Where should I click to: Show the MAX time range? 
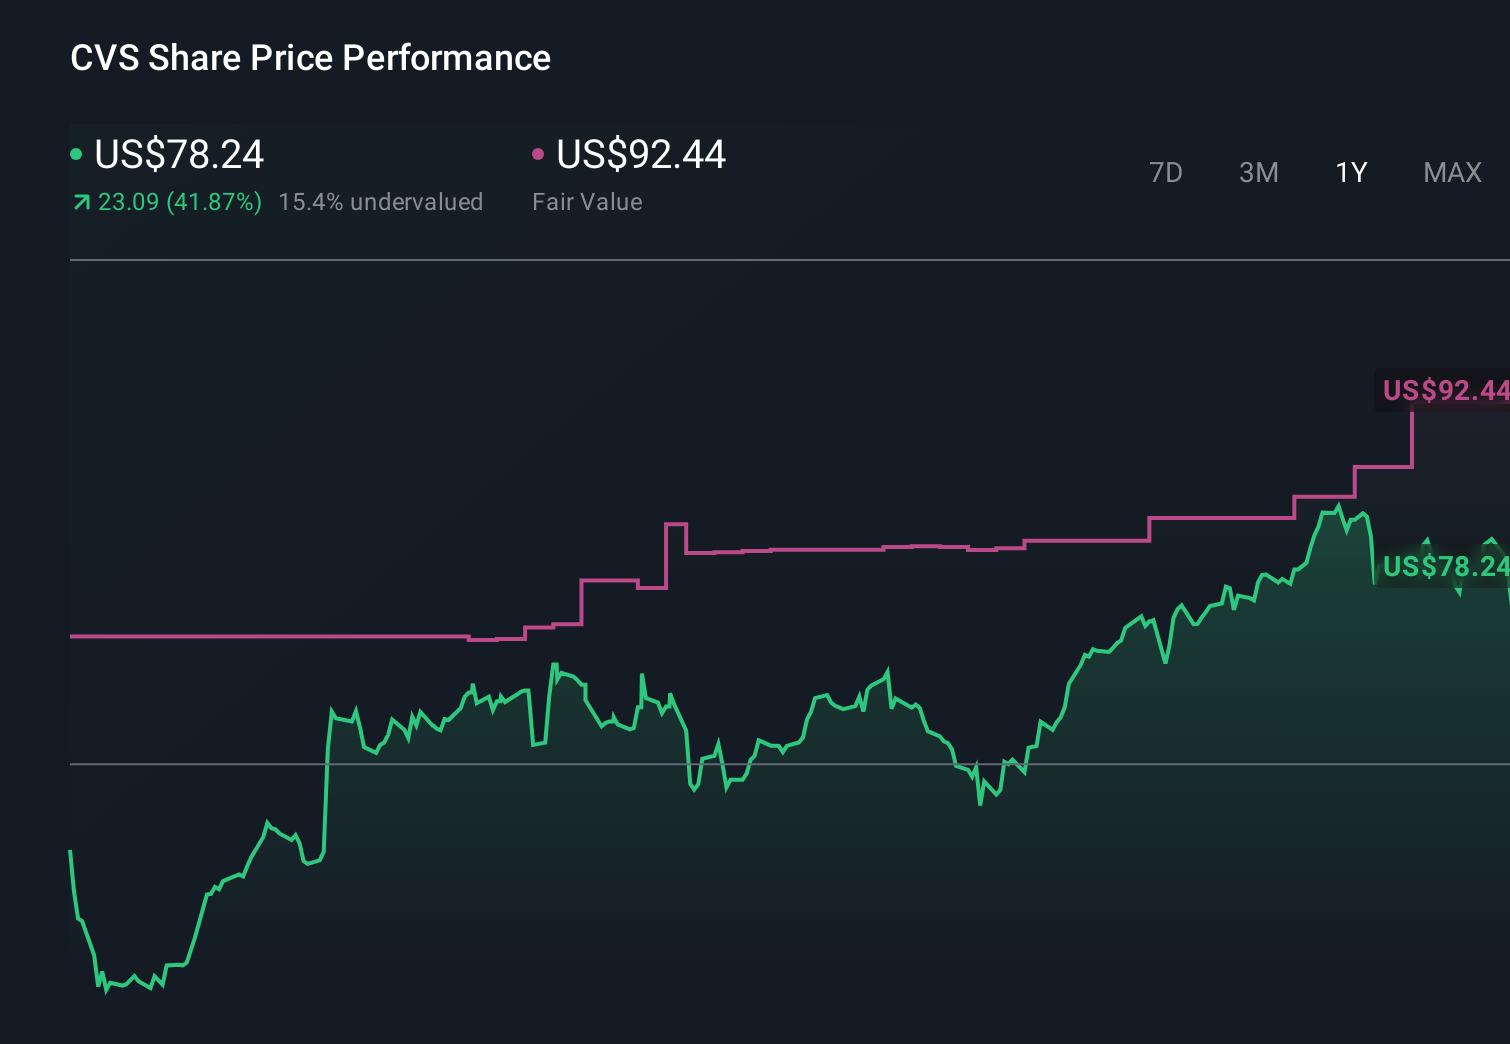[1452, 173]
